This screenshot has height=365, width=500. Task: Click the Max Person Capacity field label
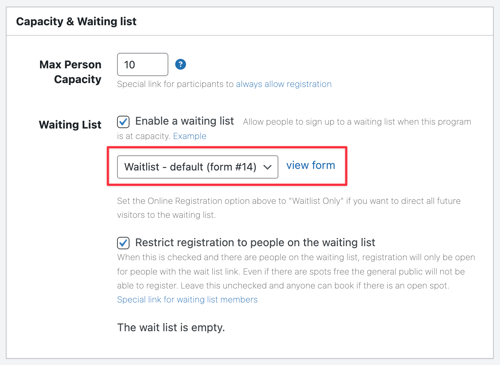click(70, 72)
